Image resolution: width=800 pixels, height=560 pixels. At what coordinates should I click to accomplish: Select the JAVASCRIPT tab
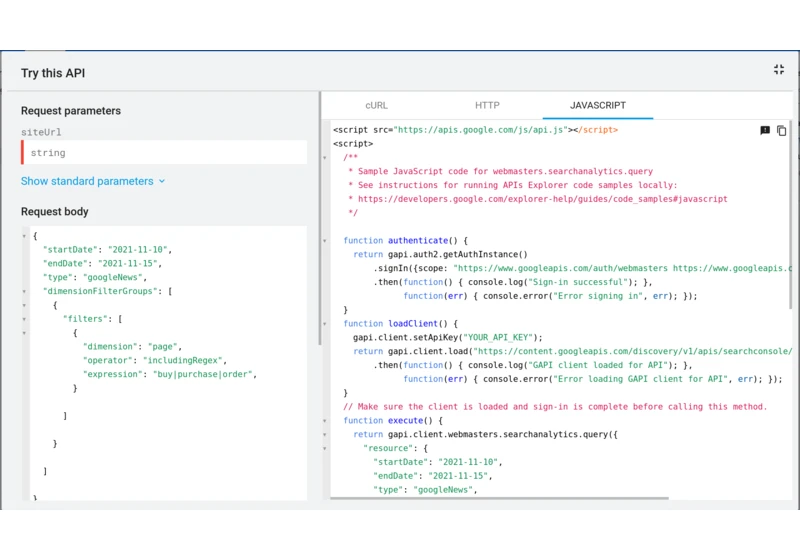[x=597, y=106]
